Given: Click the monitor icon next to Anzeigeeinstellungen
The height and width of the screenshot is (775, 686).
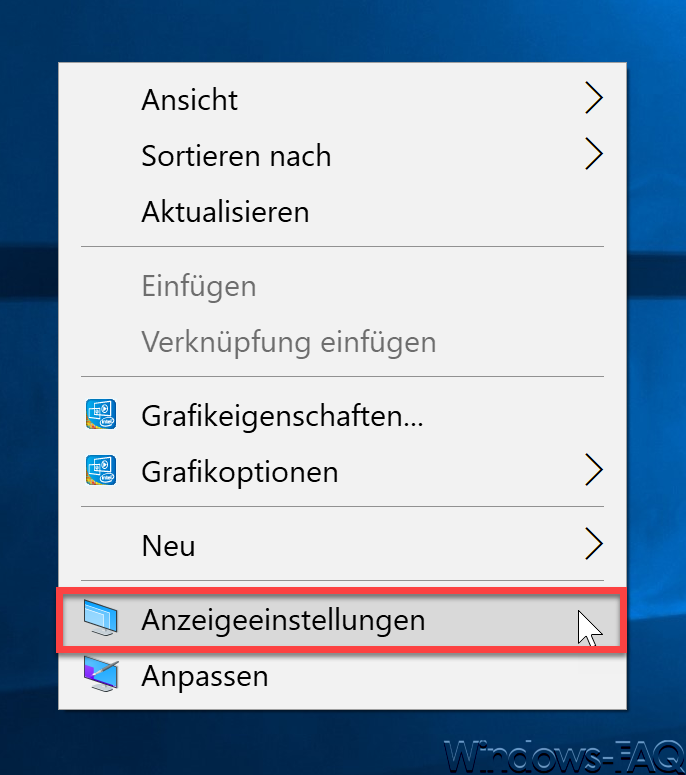Looking at the screenshot, I should tap(101, 618).
